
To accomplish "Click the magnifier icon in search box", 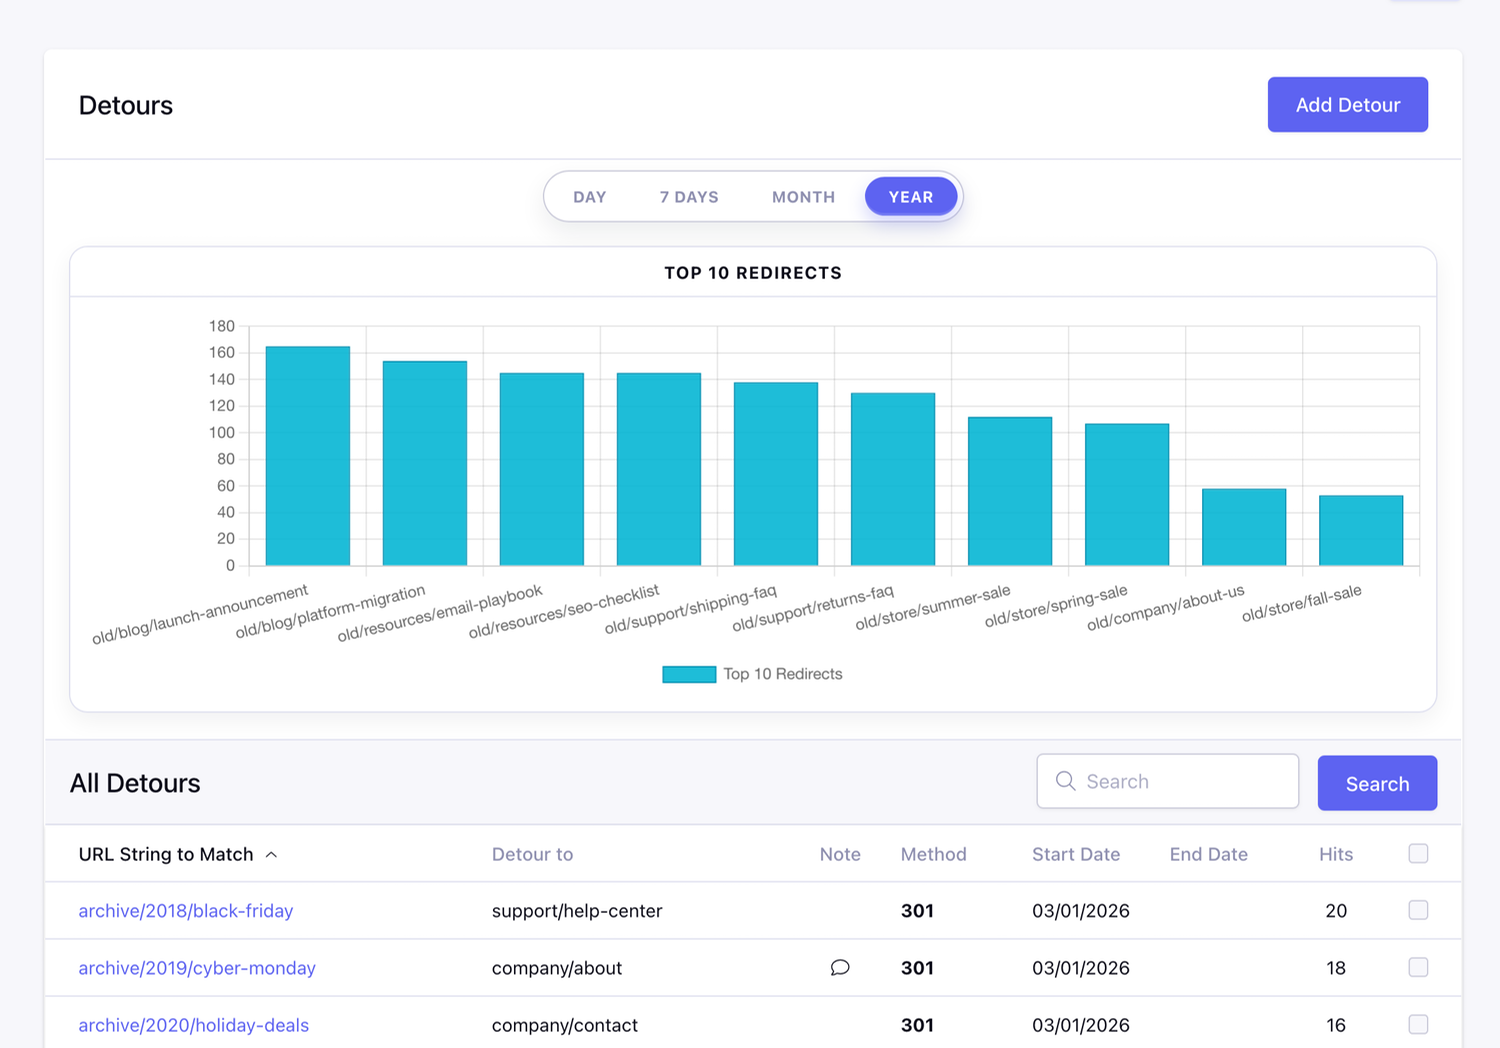I will [x=1065, y=781].
